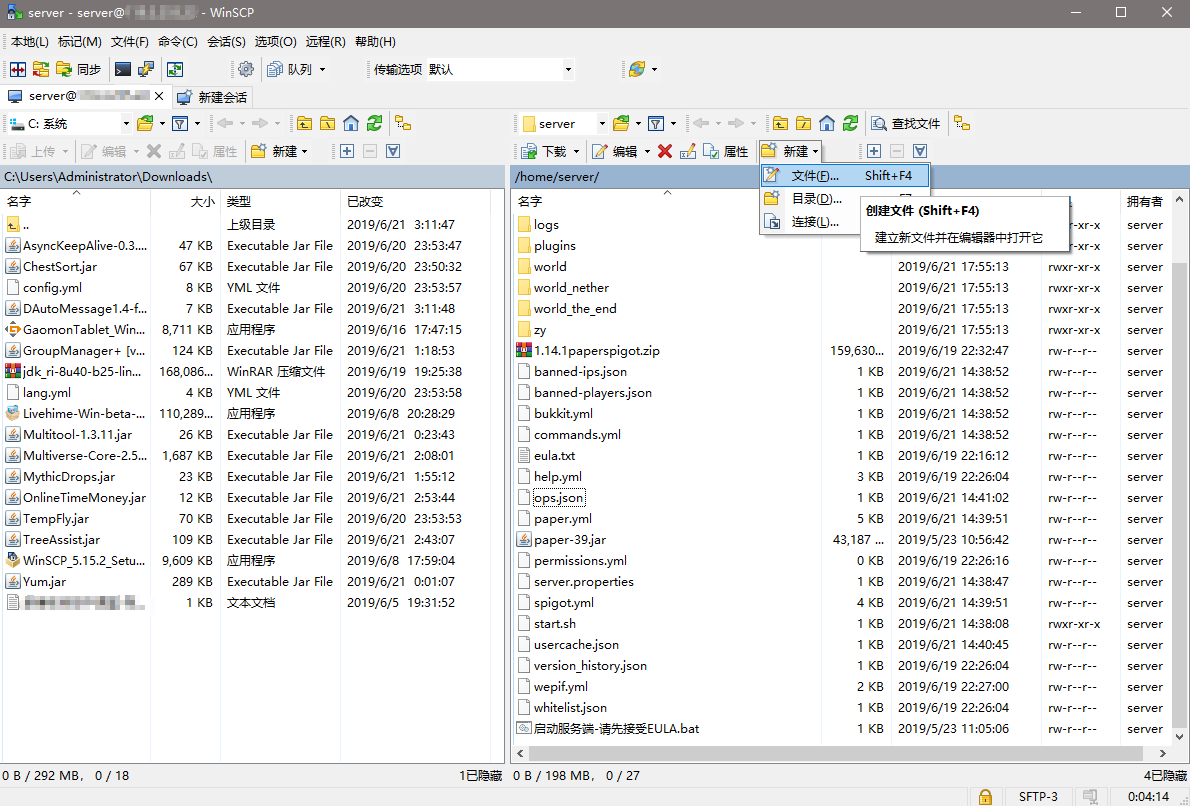The height and width of the screenshot is (806, 1190).
Task: Go to the remote home directory icon
Action: pos(827,124)
